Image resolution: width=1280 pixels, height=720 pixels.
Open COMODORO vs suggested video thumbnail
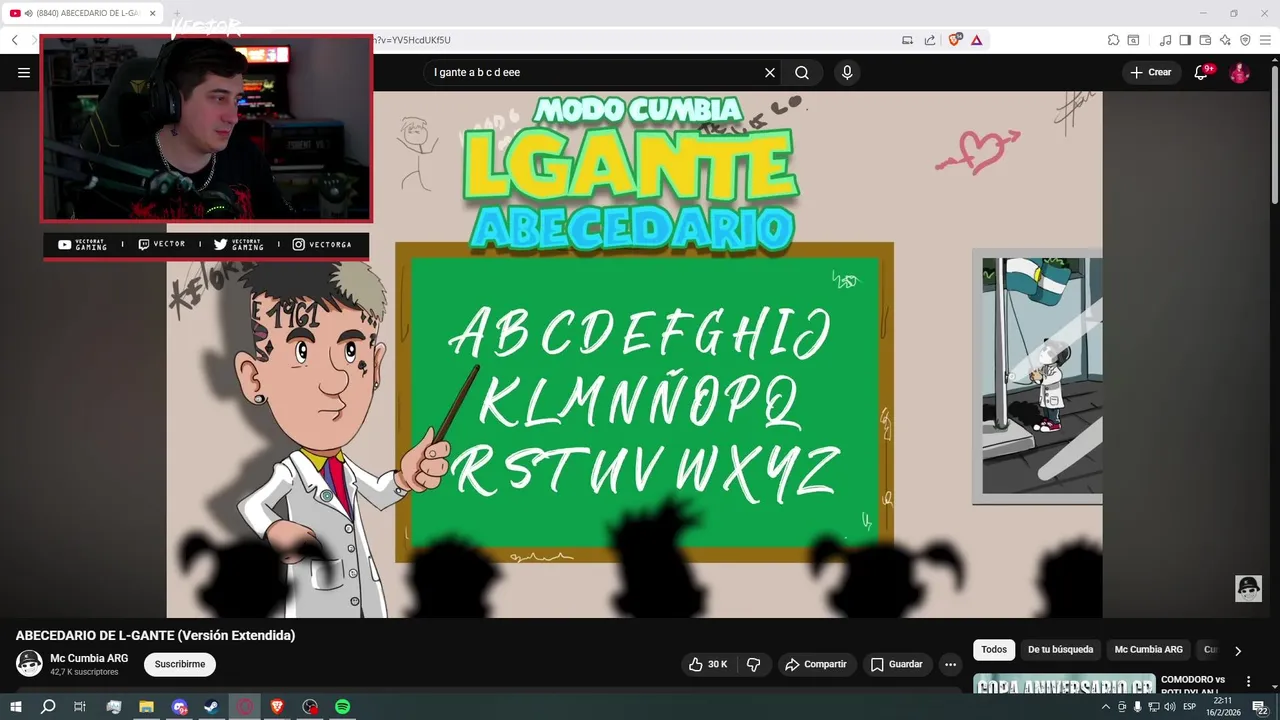pos(1064,684)
